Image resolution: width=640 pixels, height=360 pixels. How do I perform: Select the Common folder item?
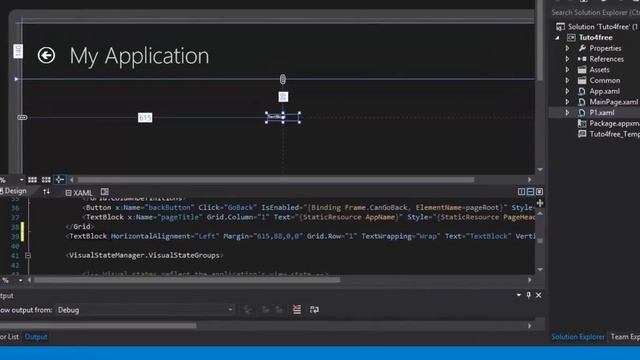(x=604, y=80)
